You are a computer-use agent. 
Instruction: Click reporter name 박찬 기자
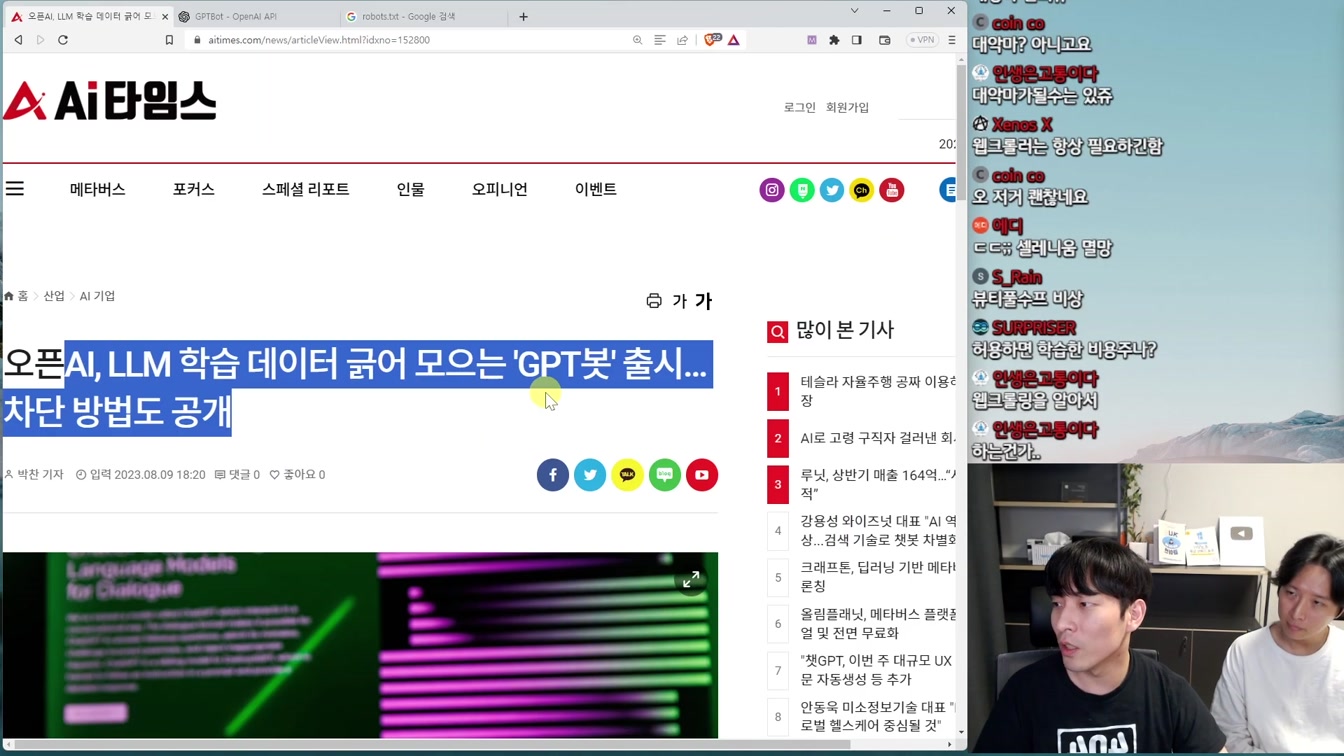tap(40, 475)
